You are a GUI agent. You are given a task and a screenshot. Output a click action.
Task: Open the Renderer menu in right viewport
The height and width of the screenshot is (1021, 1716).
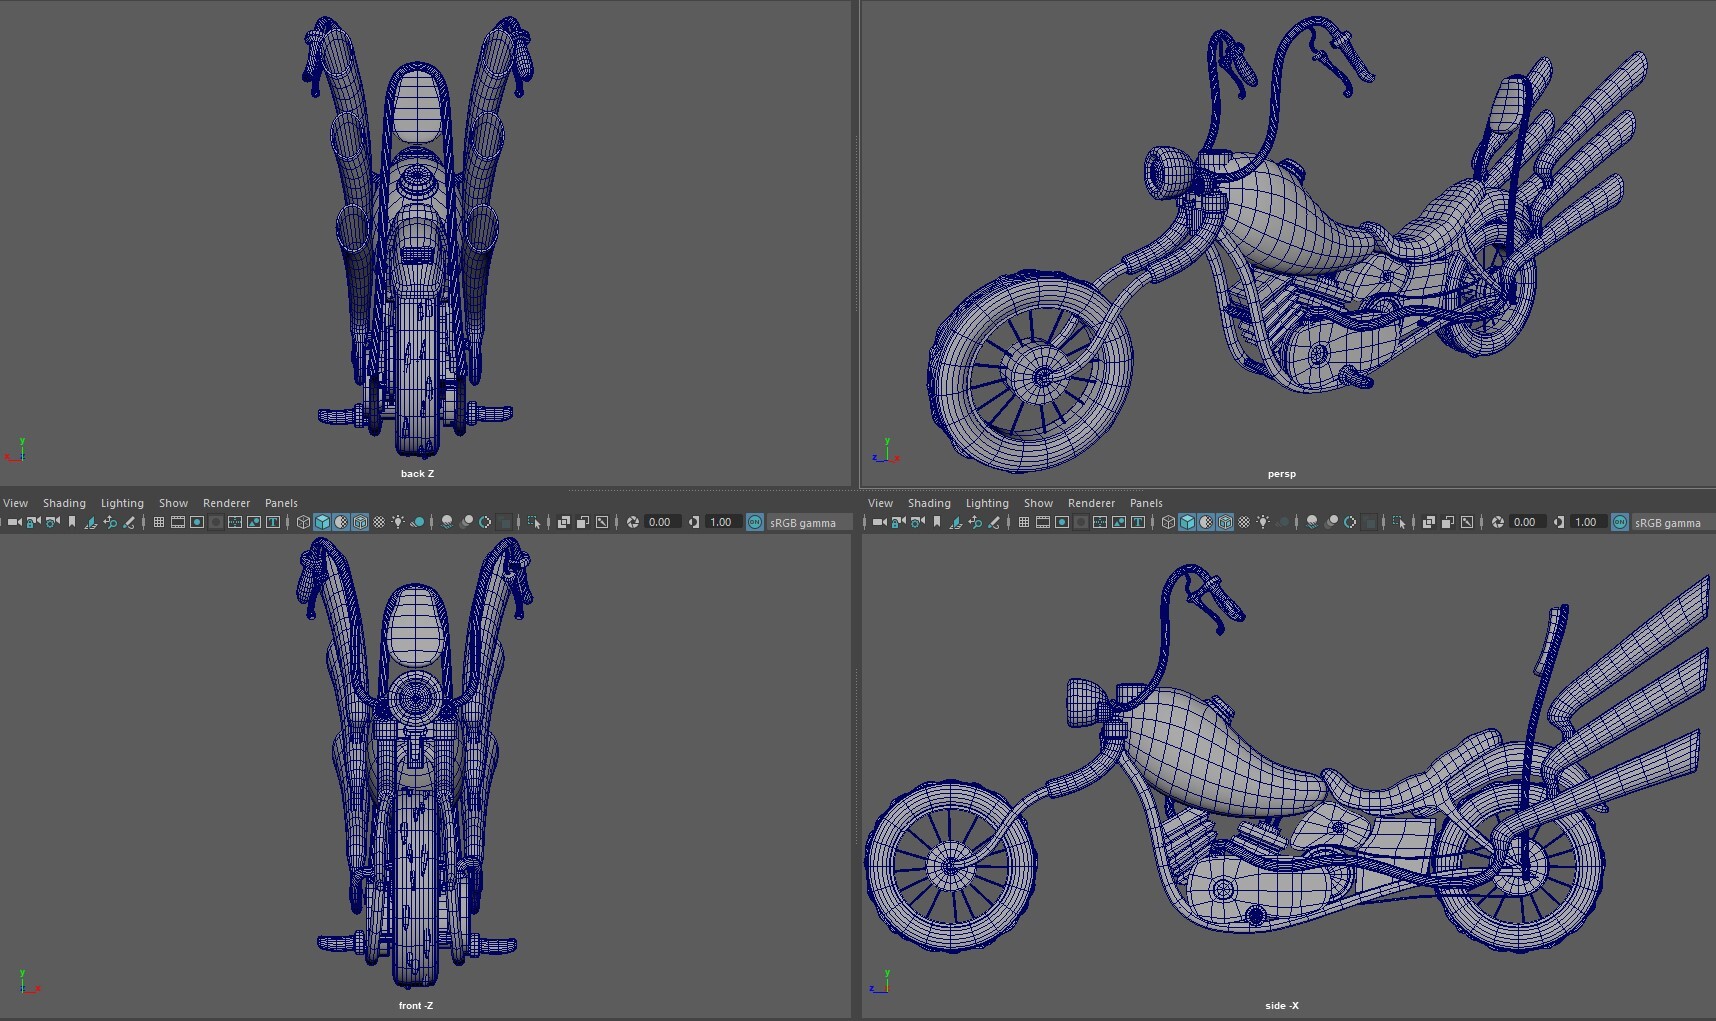point(1091,503)
